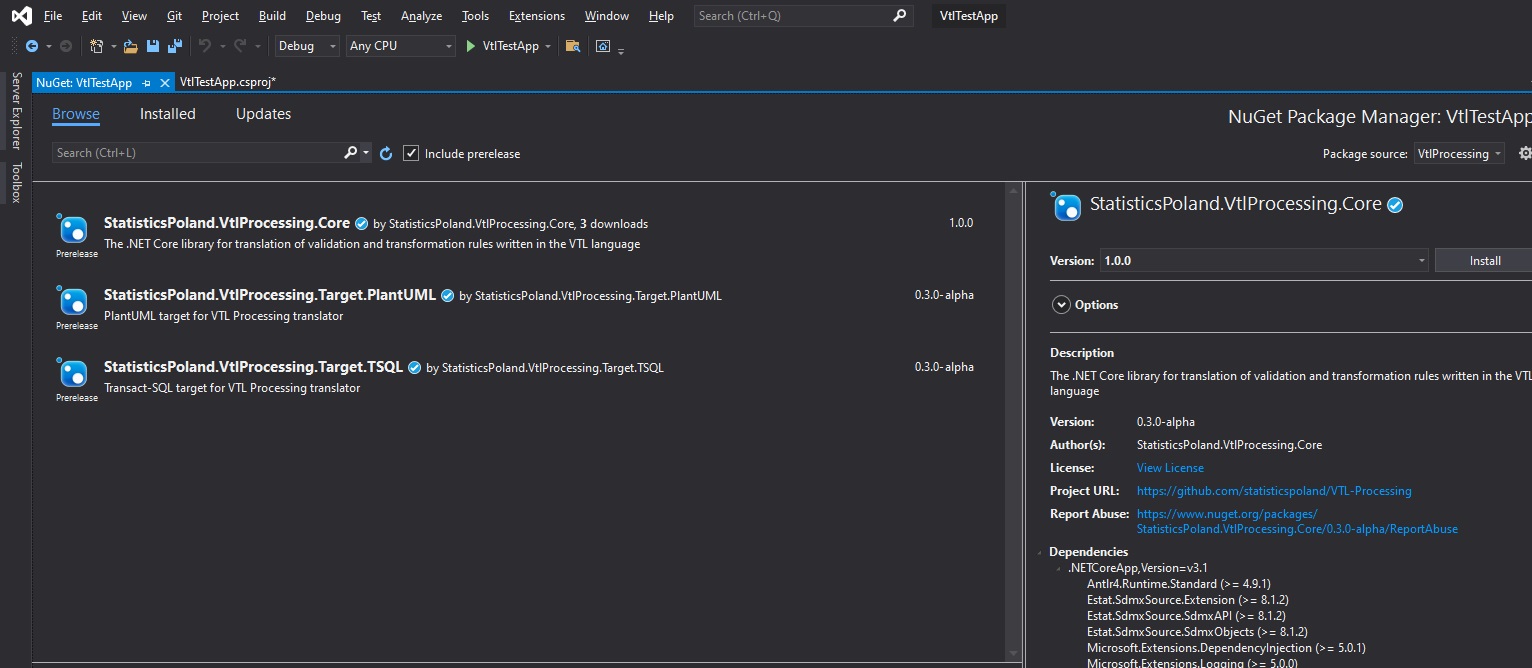Screen dimensions: 1532x668
Task: Switch to the Installed tab
Action: tap(167, 114)
